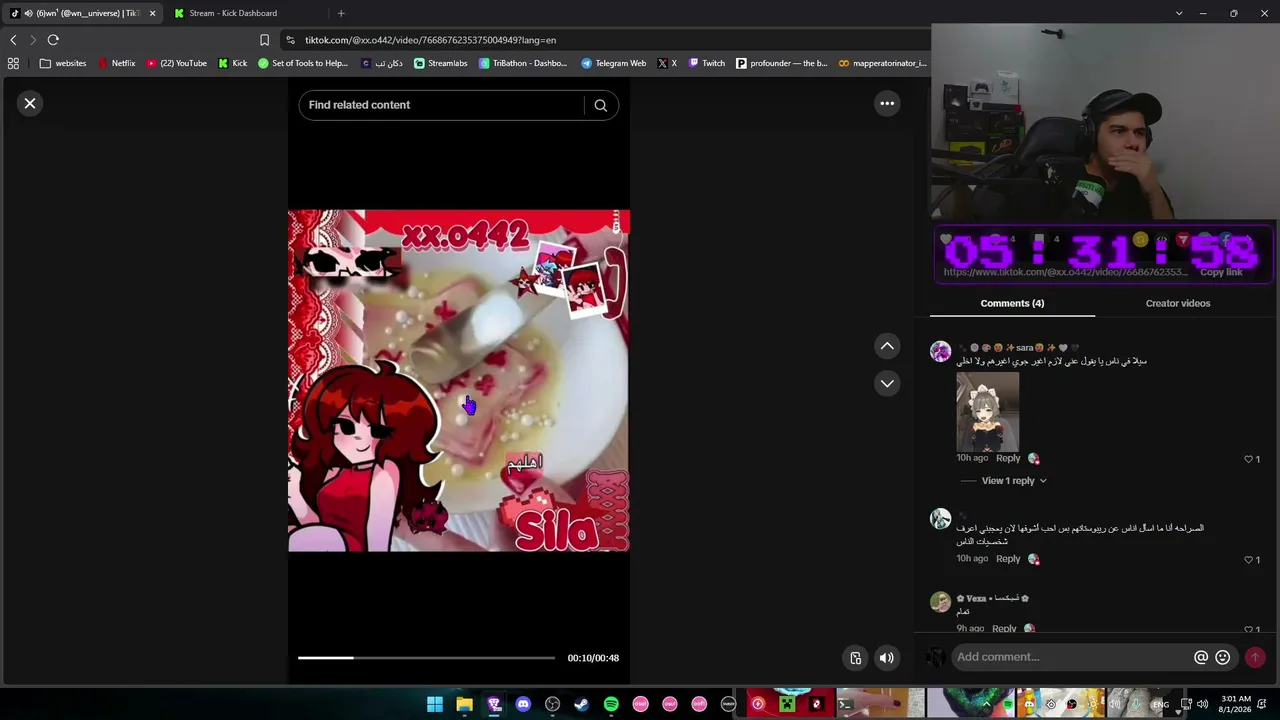This screenshot has height=720, width=1280.
Task: Like sara's comment with the heart
Action: pyautogui.click(x=1248, y=459)
